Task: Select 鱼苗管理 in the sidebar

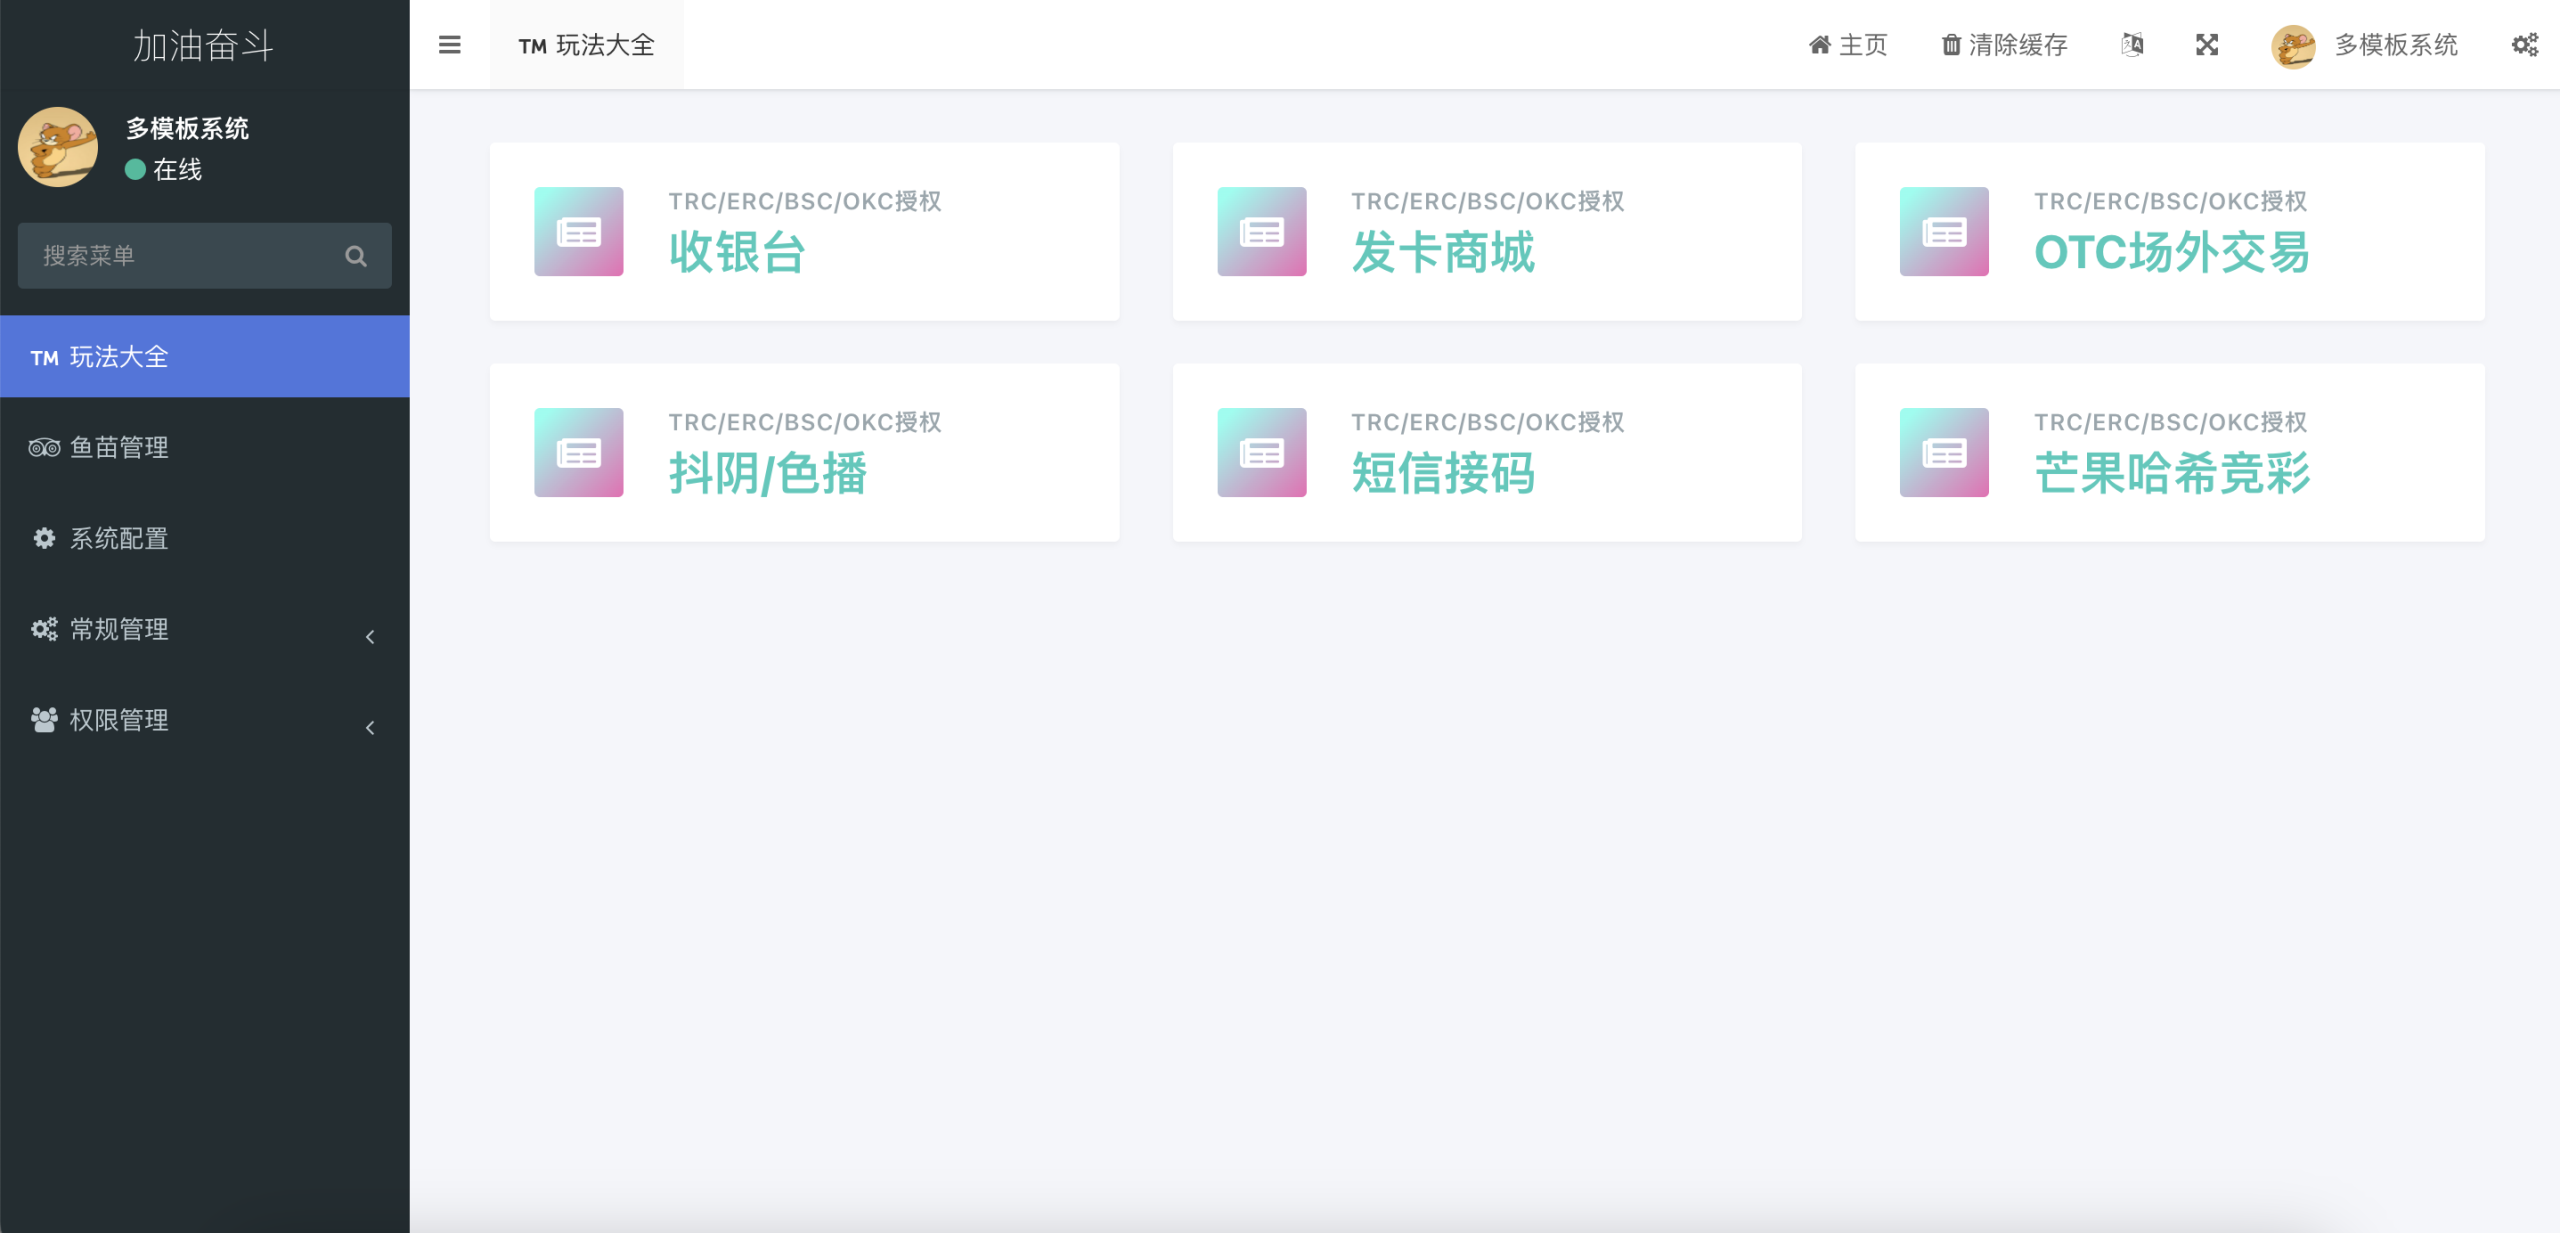Action: [x=119, y=448]
